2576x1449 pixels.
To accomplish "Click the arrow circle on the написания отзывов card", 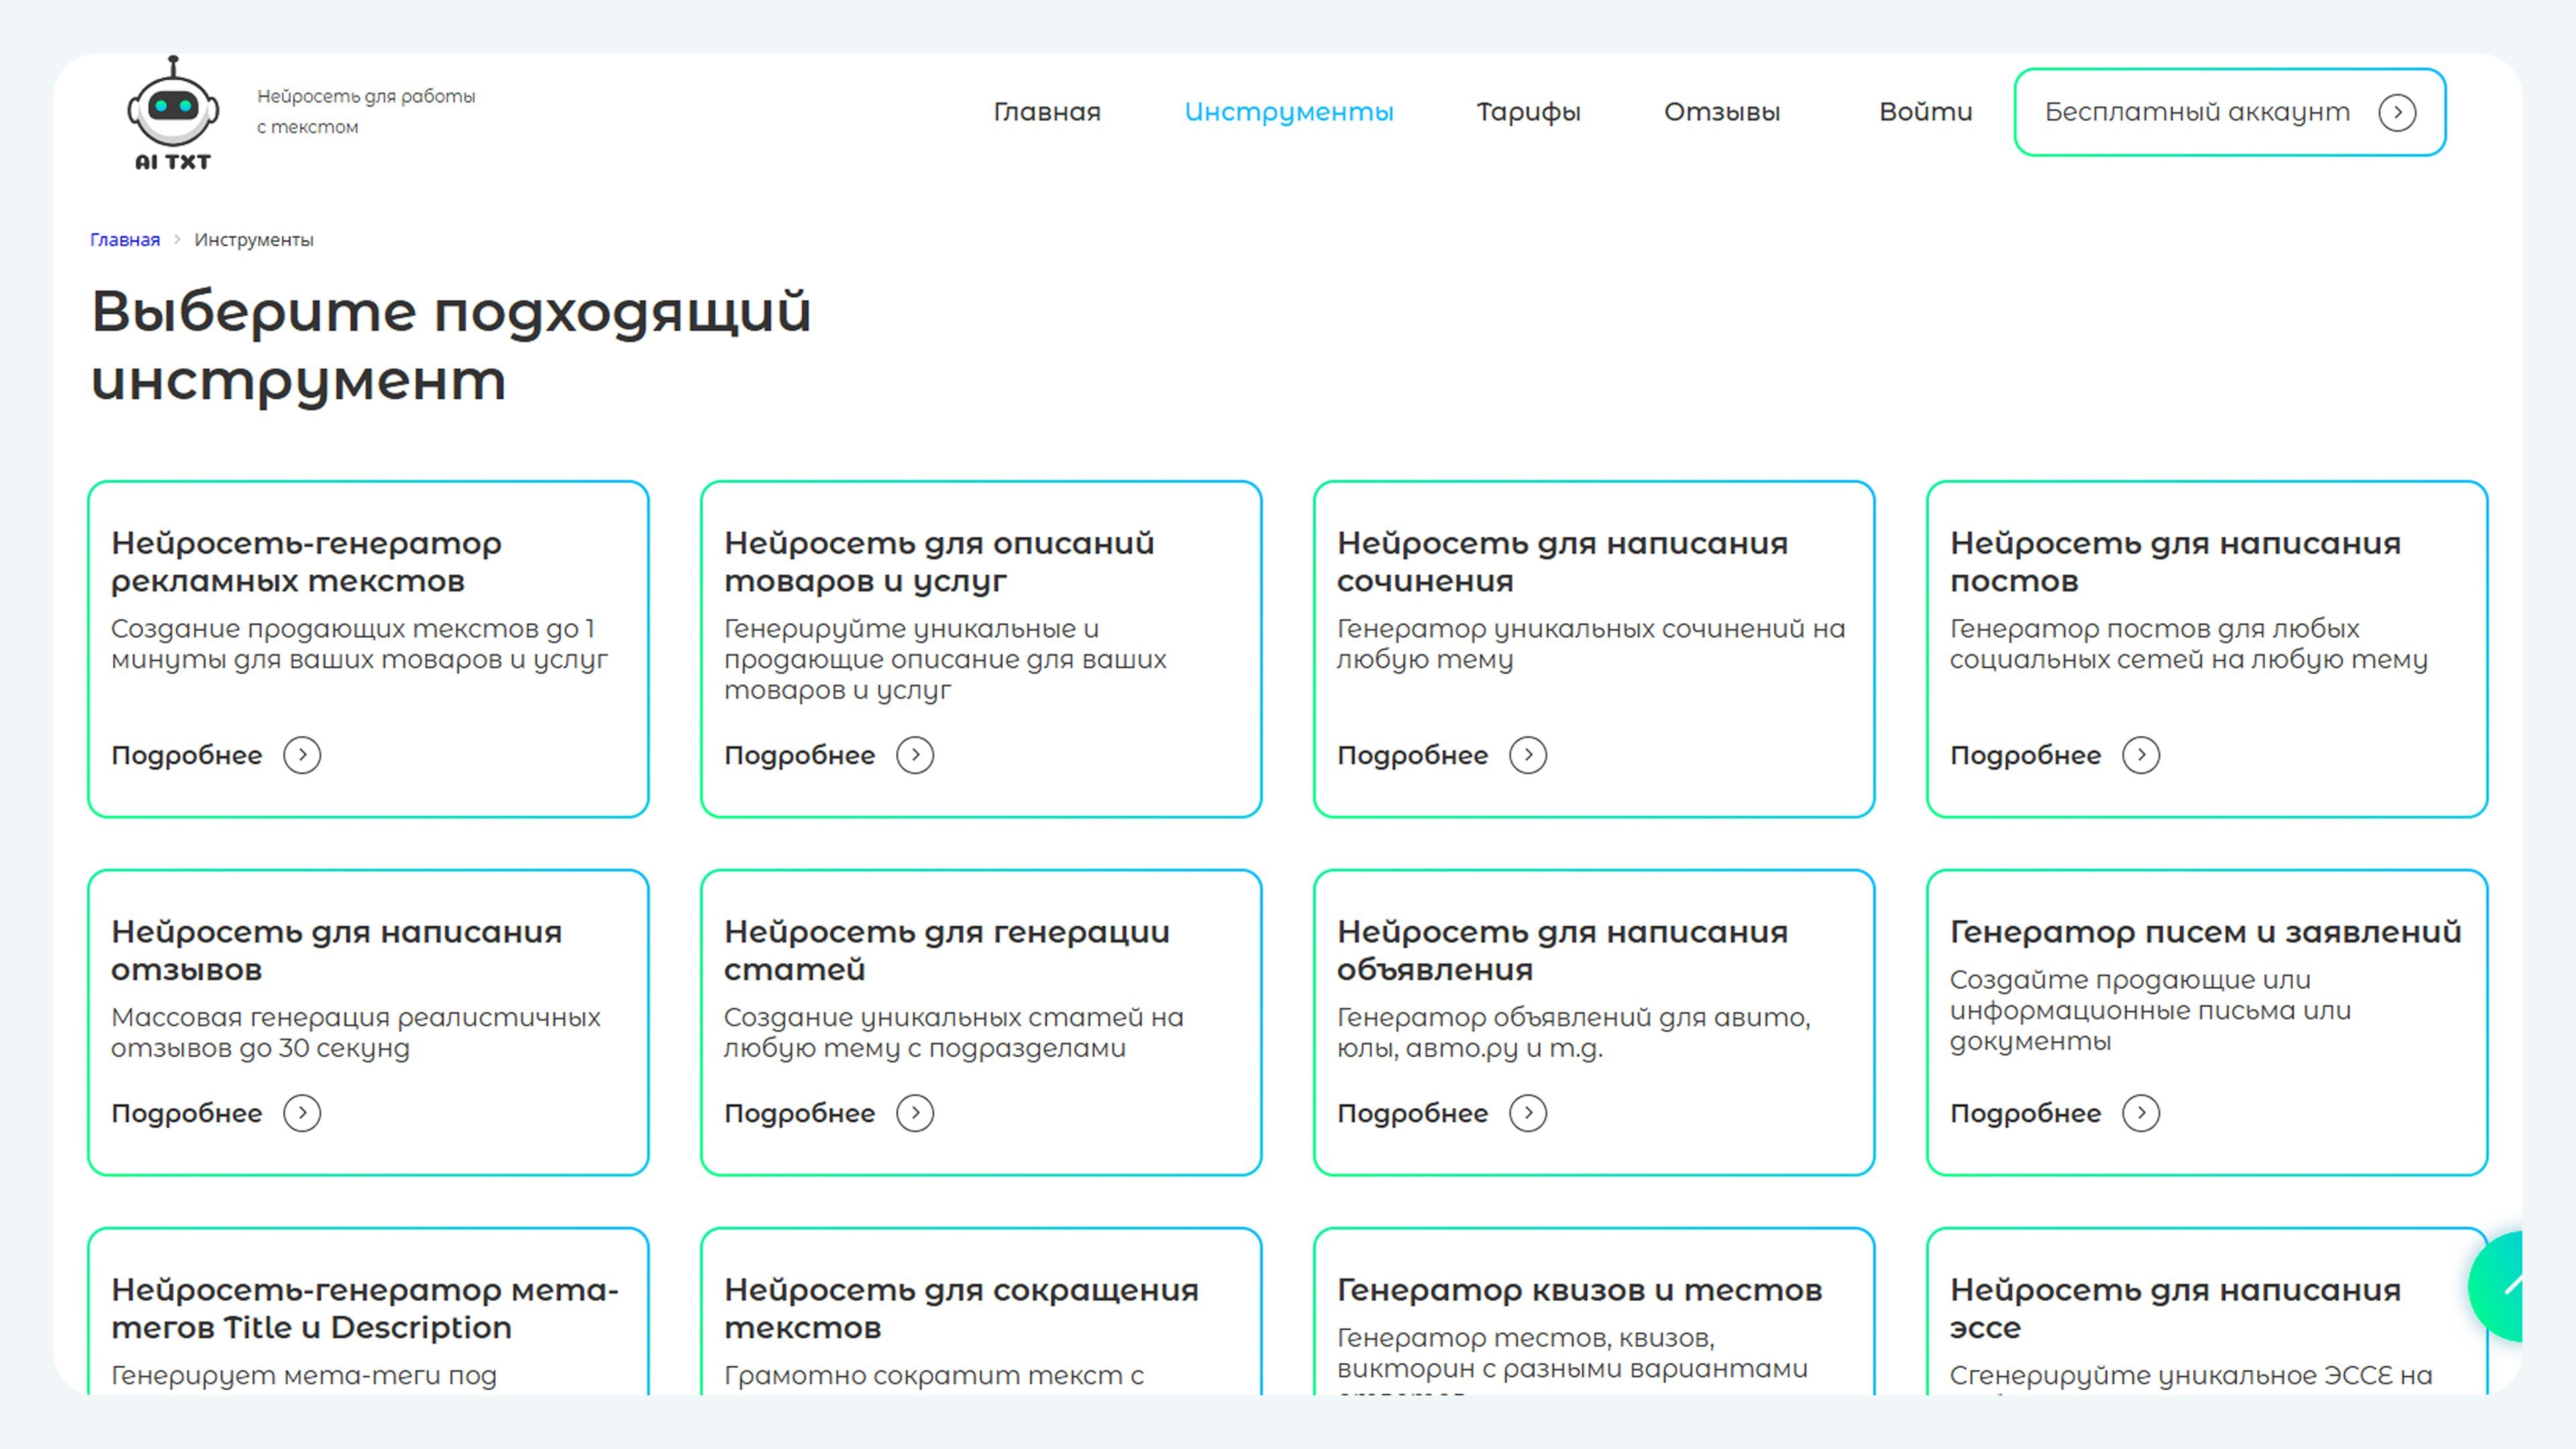I will 302,1113.
